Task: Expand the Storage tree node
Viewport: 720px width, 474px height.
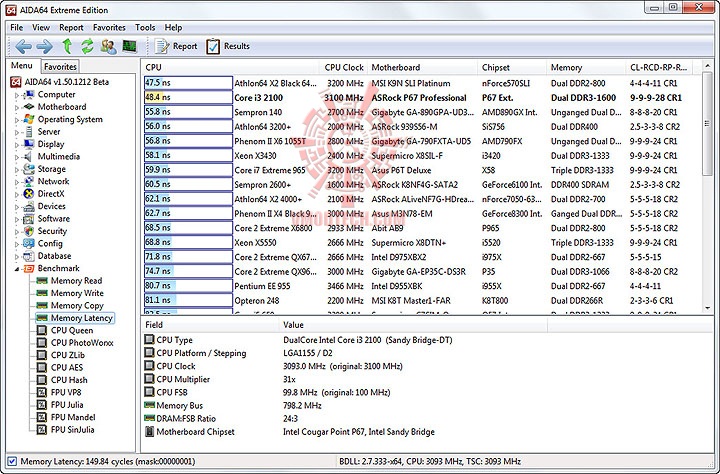Action: click(17, 169)
